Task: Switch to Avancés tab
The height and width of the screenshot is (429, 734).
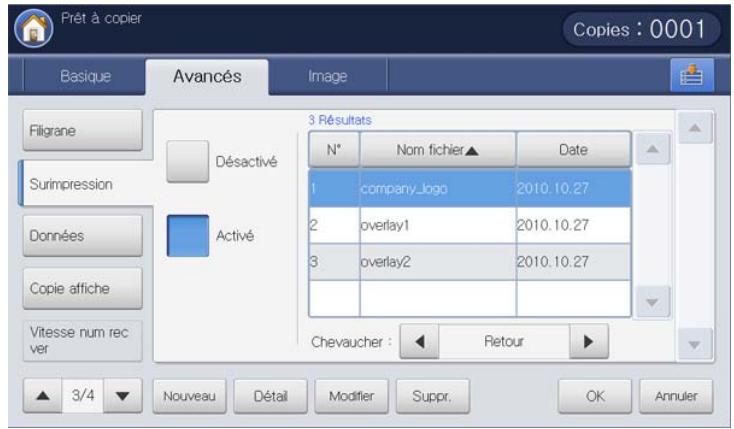Action: click(x=207, y=76)
